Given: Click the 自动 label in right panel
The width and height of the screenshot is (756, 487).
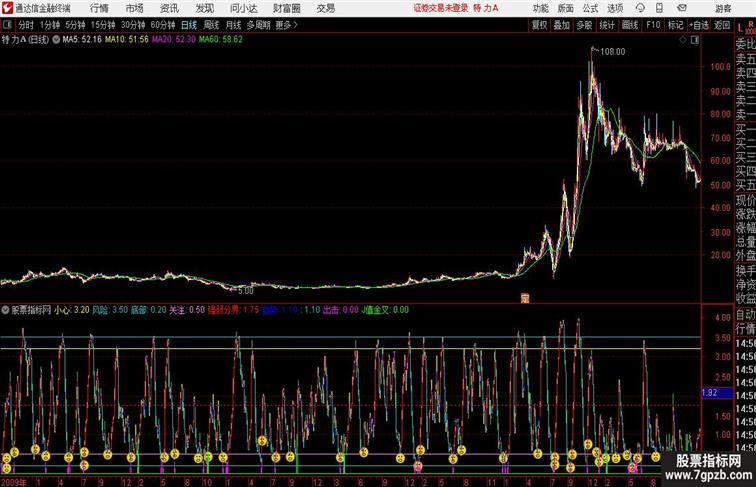Looking at the screenshot, I should click(x=745, y=314).
